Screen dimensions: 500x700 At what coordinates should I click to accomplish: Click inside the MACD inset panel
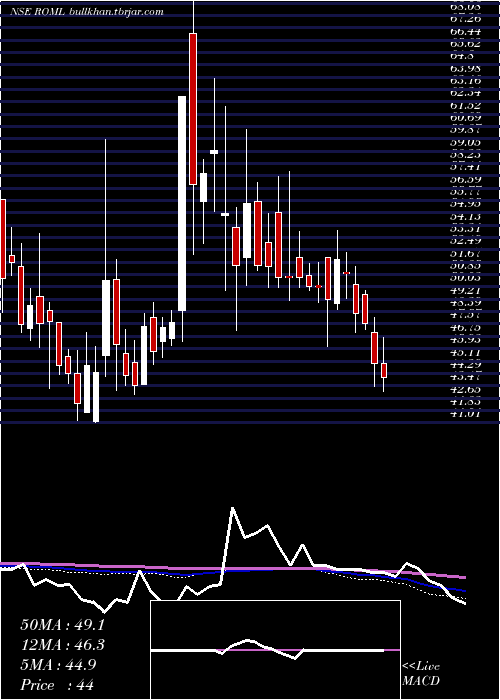click(275, 650)
